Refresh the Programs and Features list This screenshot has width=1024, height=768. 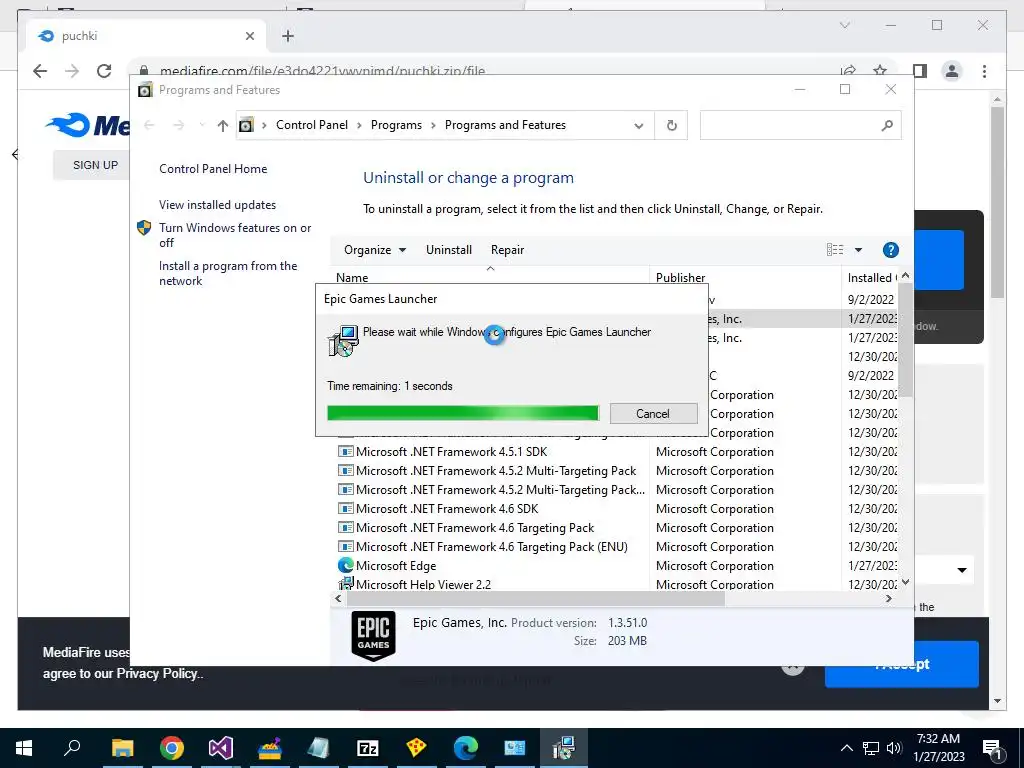pos(671,125)
